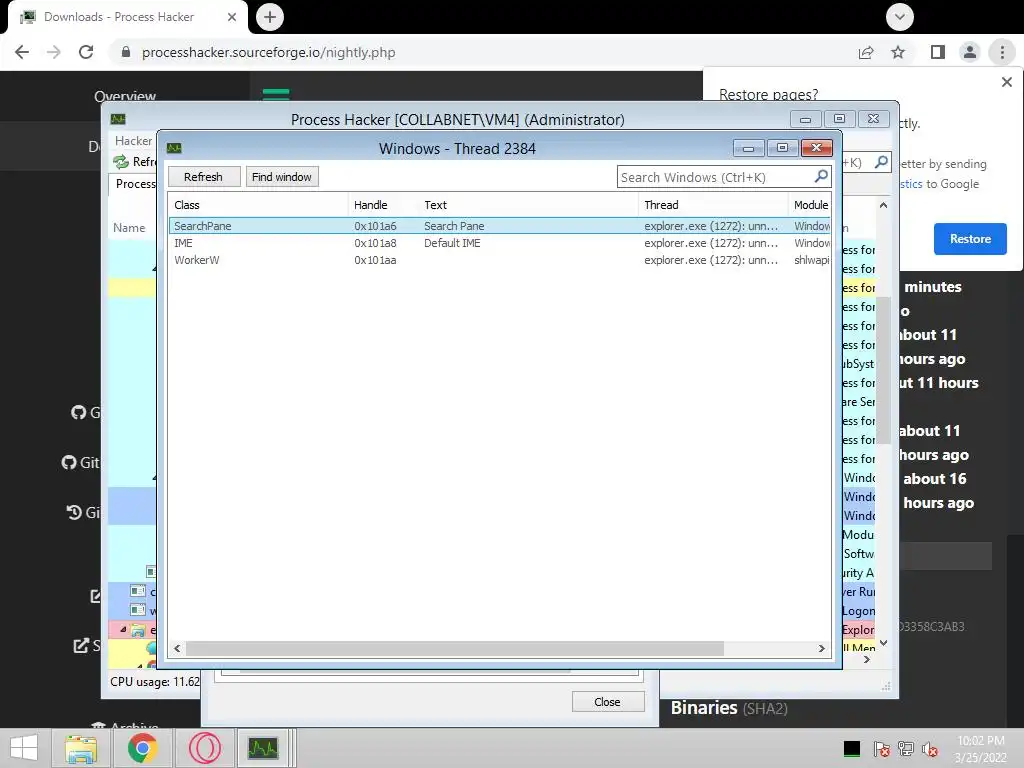Bookmark this page with the star icon
Viewport: 1024px width, 768px height.
[x=898, y=52]
